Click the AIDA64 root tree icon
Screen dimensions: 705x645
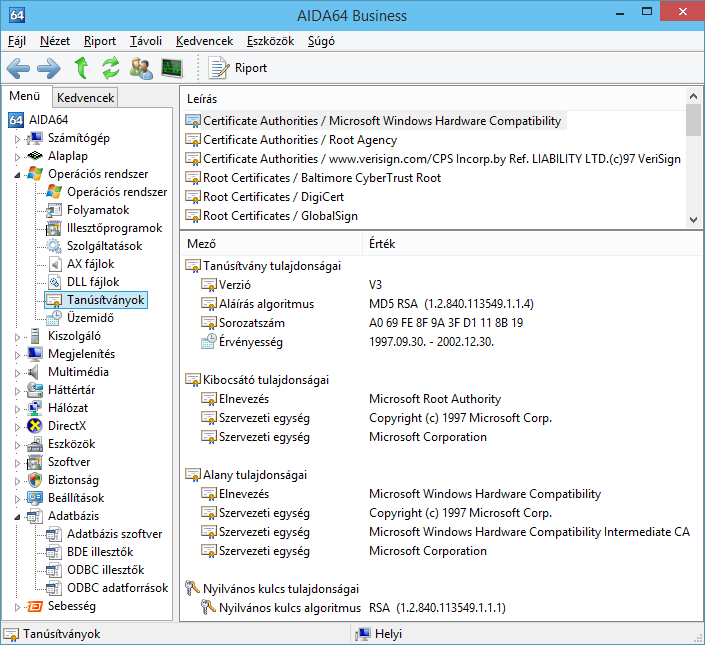coord(16,120)
